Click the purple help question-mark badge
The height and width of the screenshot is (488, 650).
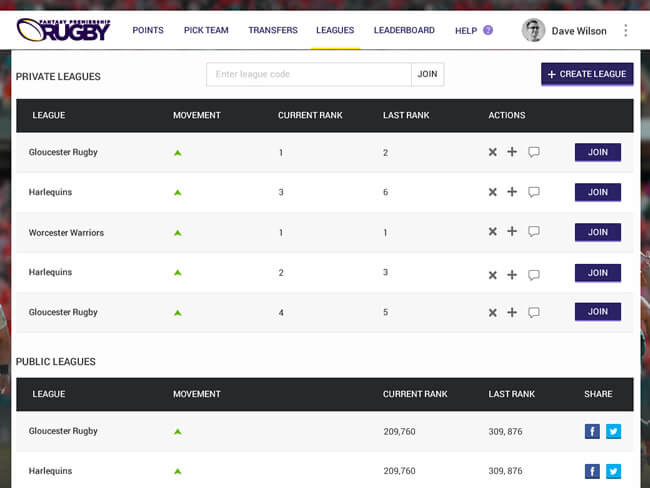click(488, 30)
